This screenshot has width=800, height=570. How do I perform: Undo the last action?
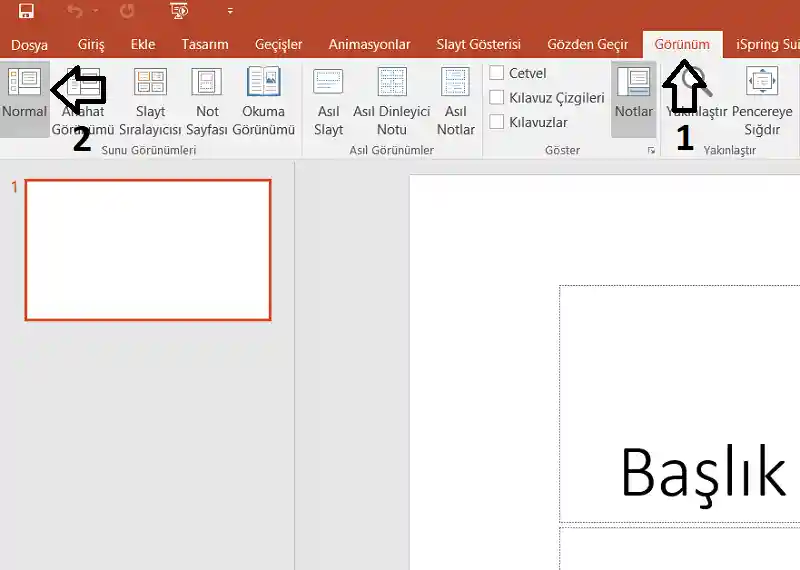[x=74, y=11]
